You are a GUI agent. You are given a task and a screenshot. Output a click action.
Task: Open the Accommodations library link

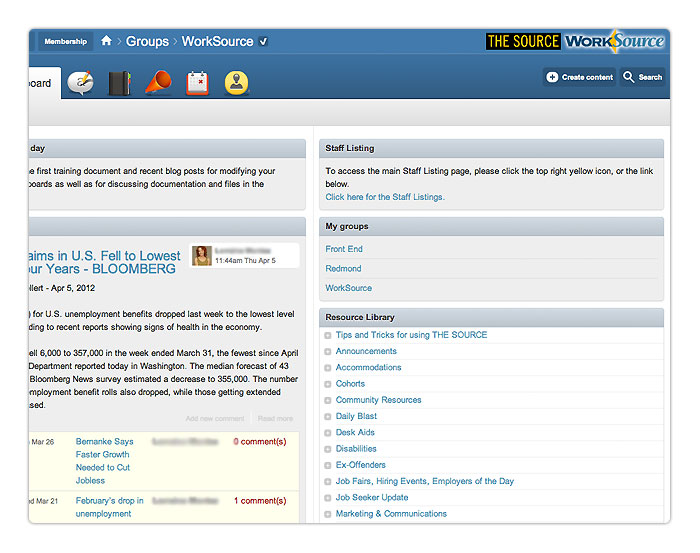(369, 367)
